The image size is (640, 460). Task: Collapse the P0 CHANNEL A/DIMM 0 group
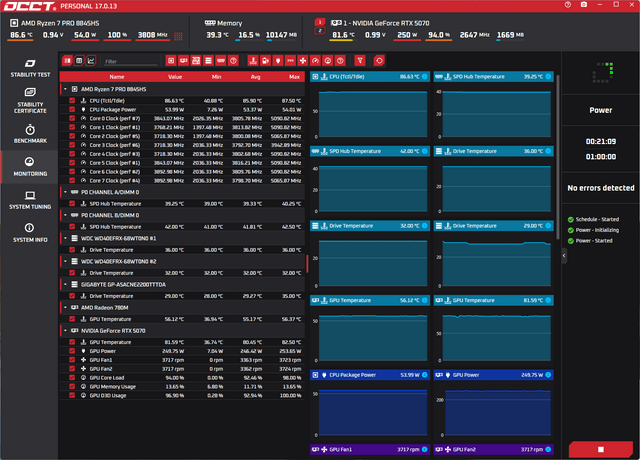click(65, 192)
